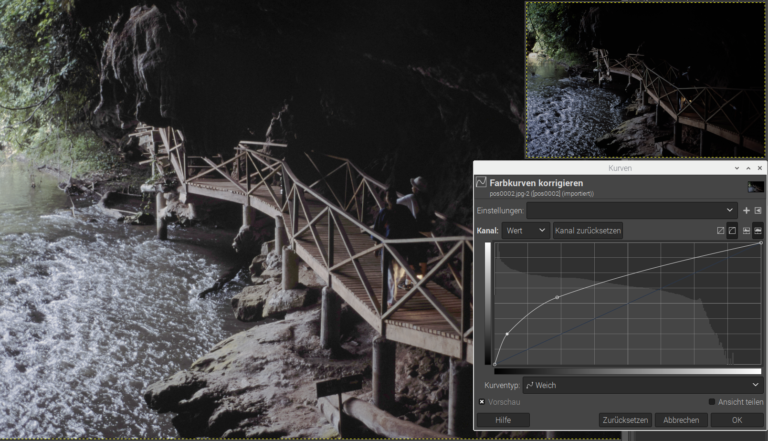Toggle the Vorschau preview checkbox
This screenshot has width=768, height=441.
pos(482,402)
